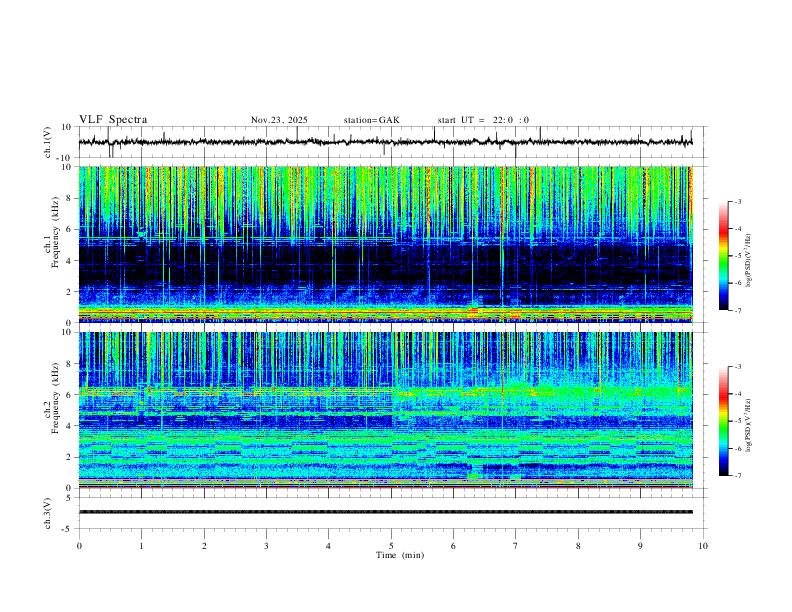This screenshot has width=792, height=612.
Task: Click the "-7" tick on ch.1 colorbar
Action: [x=737, y=311]
